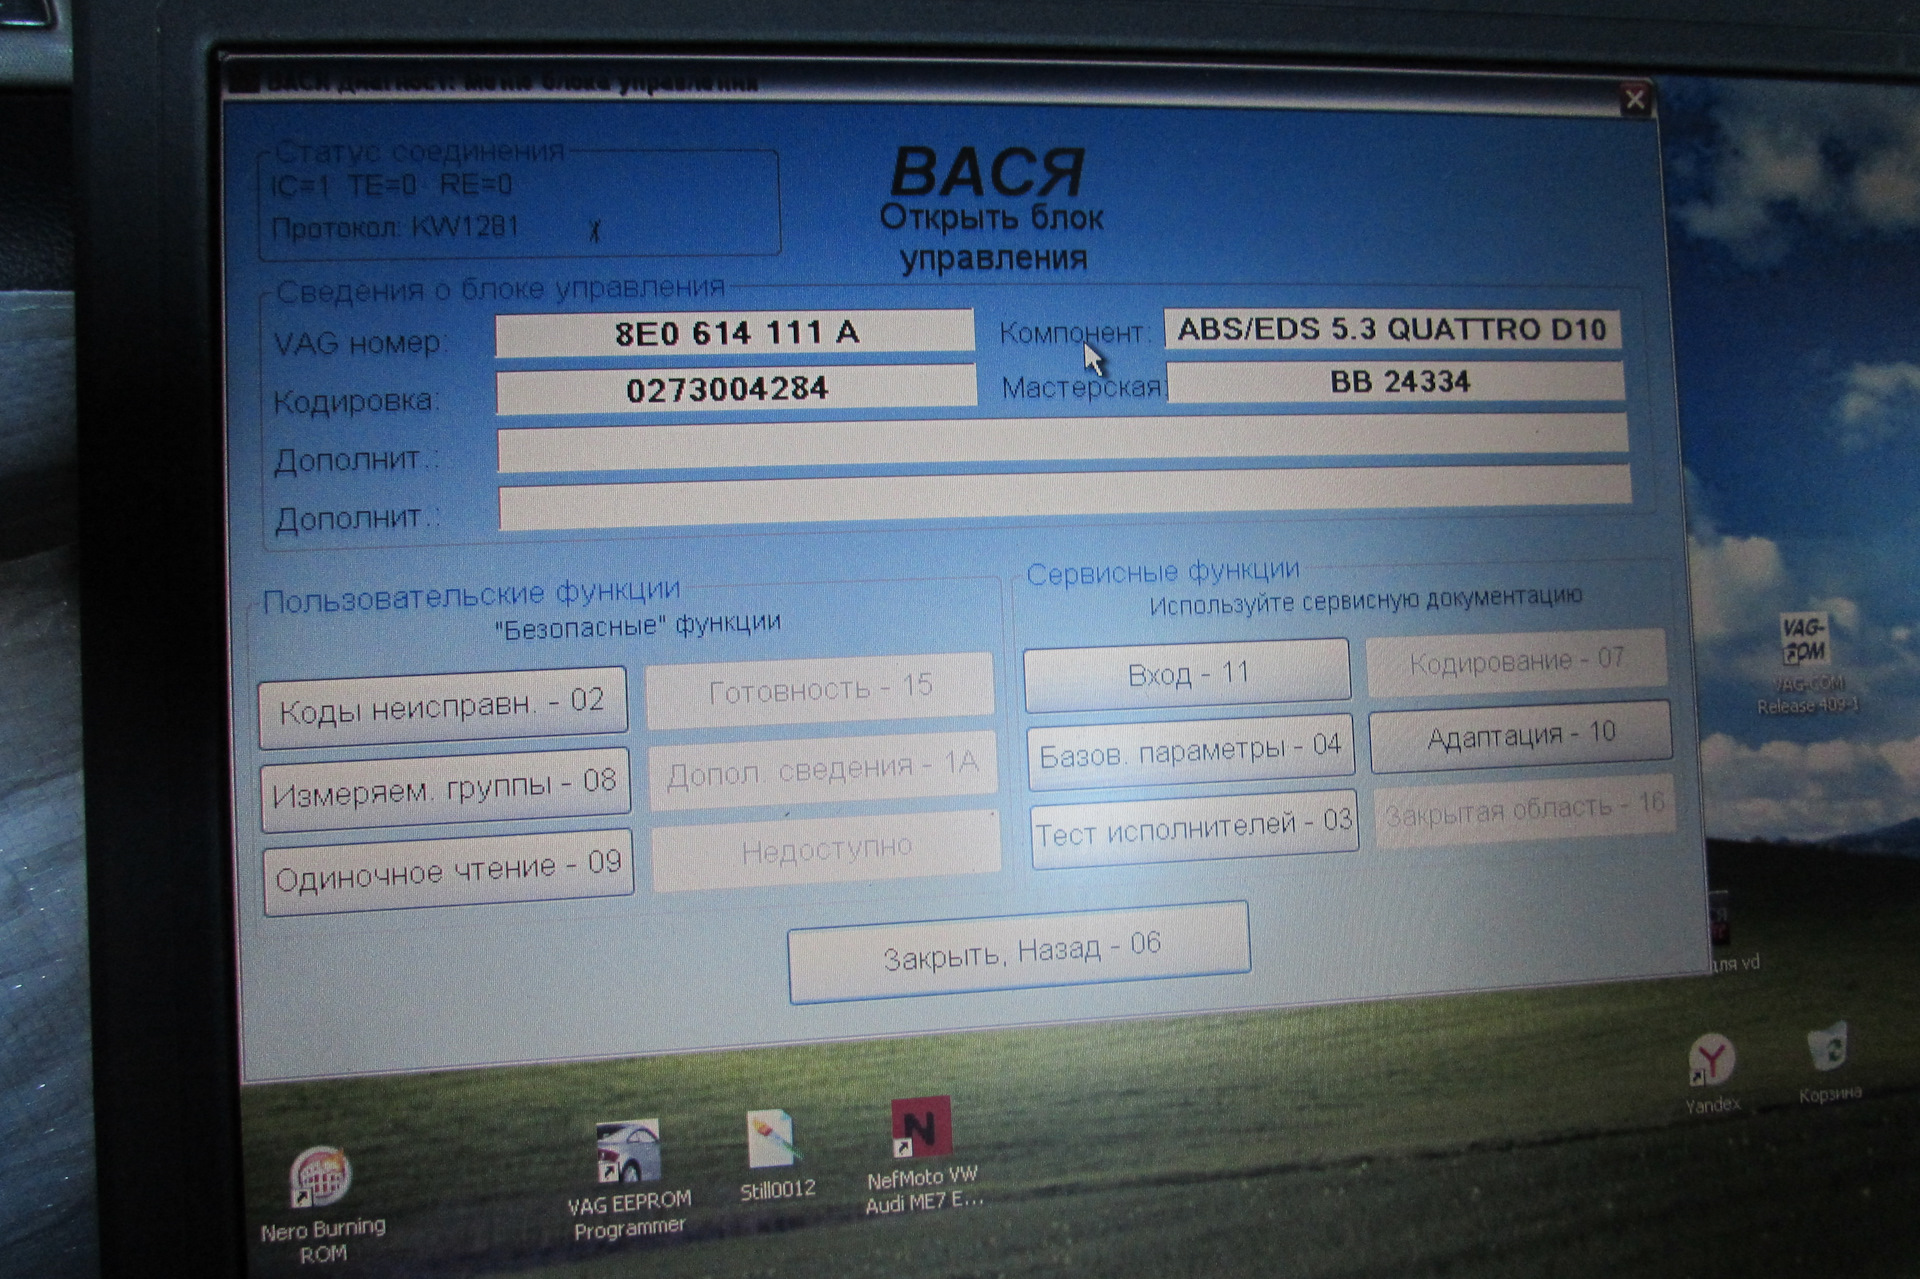Click the greyed Недоступно button
The height and width of the screenshot is (1279, 1920).
(826, 850)
